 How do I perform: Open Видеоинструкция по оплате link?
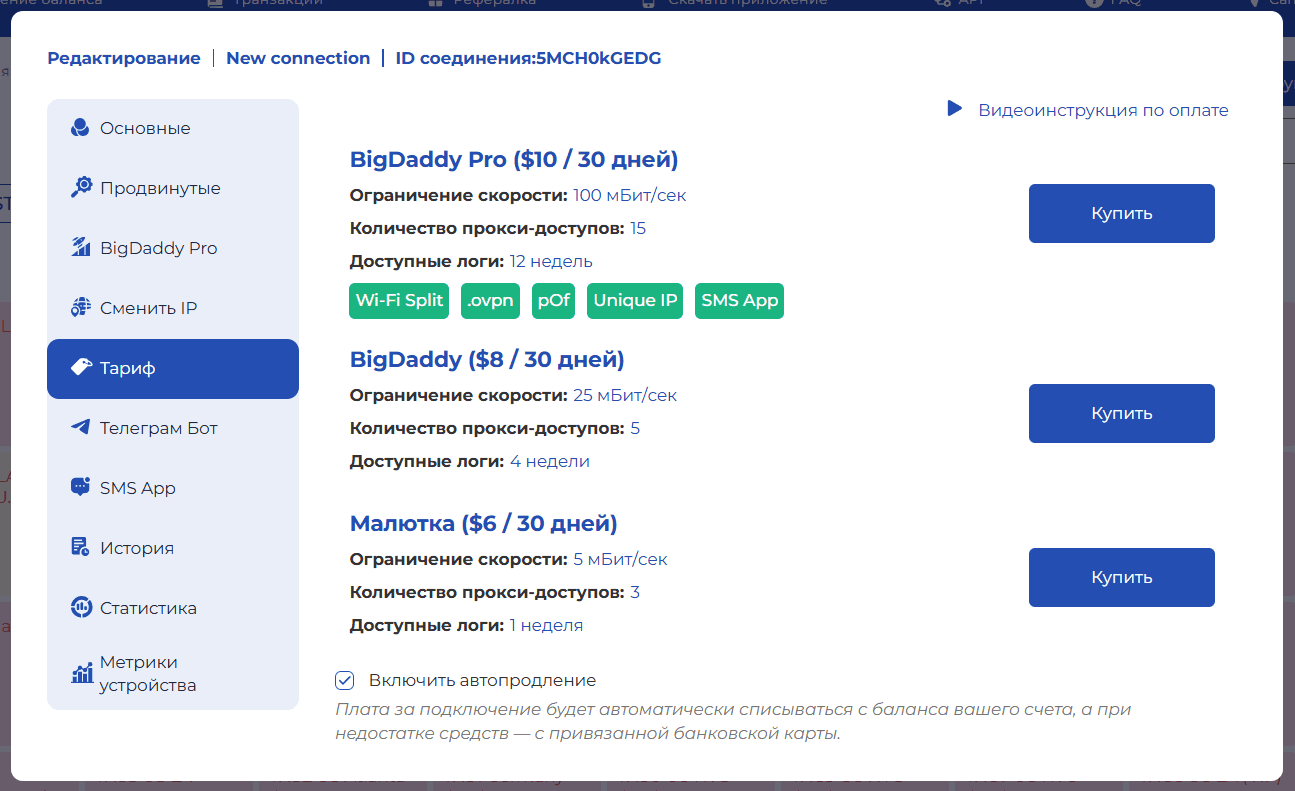(1103, 110)
